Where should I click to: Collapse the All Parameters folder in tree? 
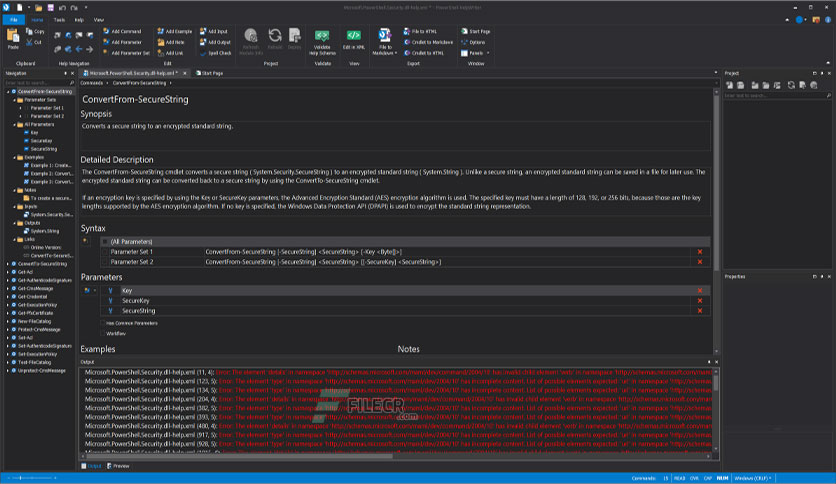pos(15,124)
